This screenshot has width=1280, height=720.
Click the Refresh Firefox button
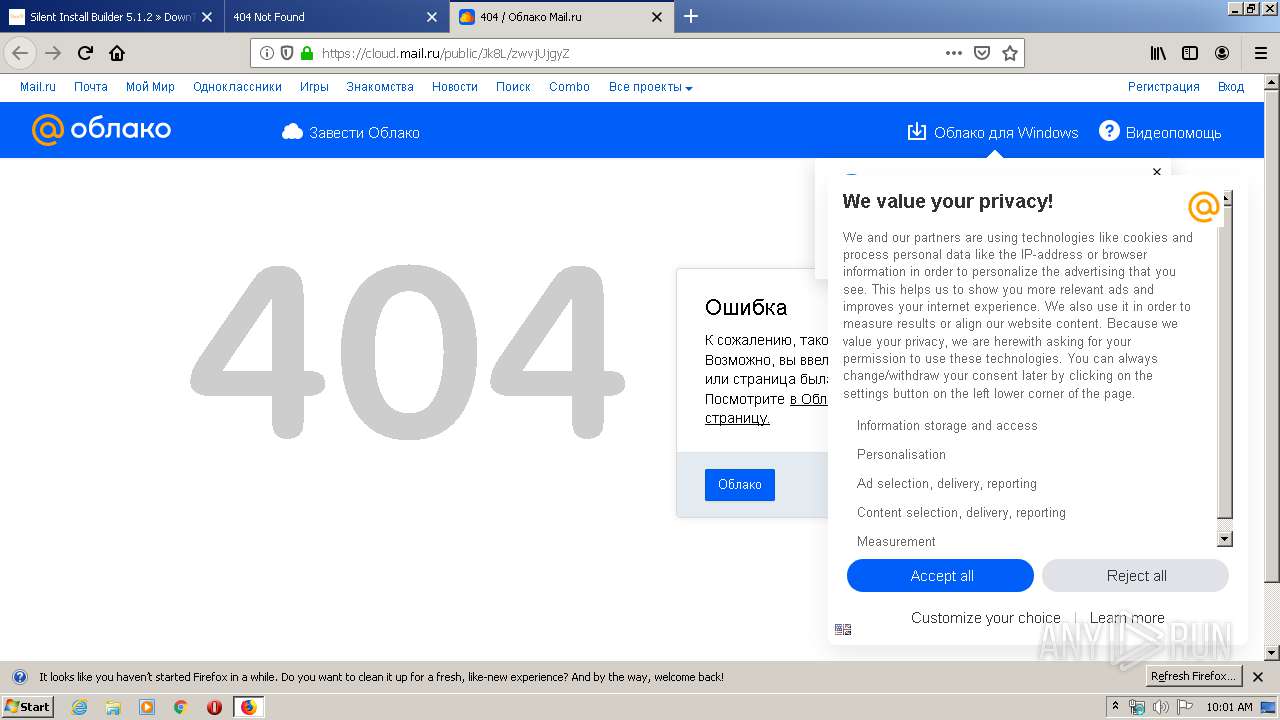1193,677
